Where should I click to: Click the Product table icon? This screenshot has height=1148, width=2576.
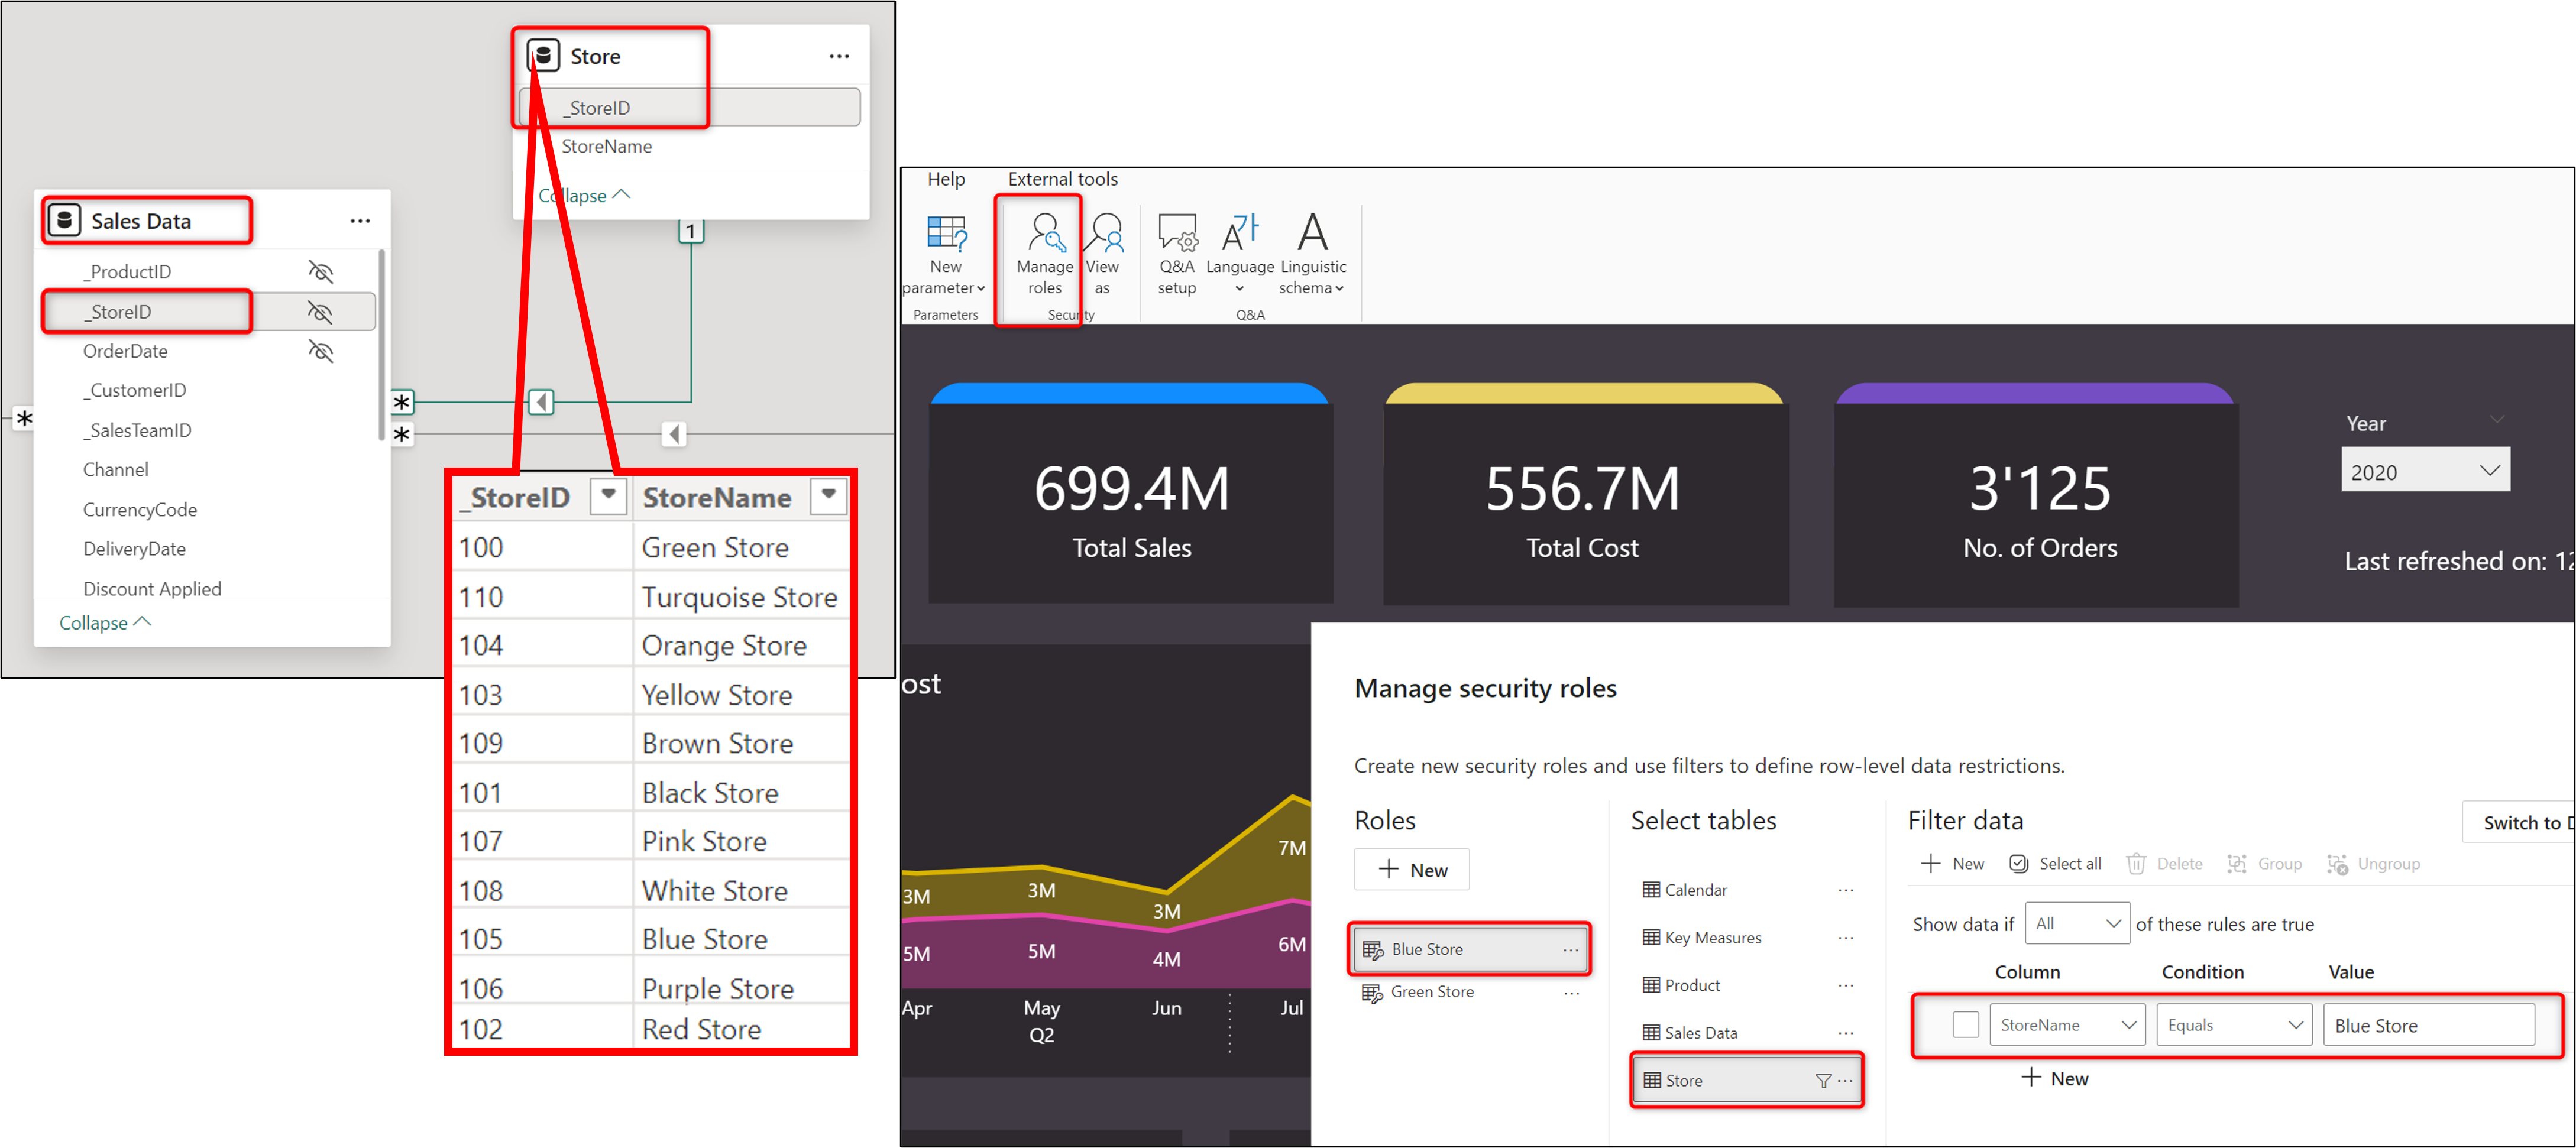pyautogui.click(x=1651, y=985)
